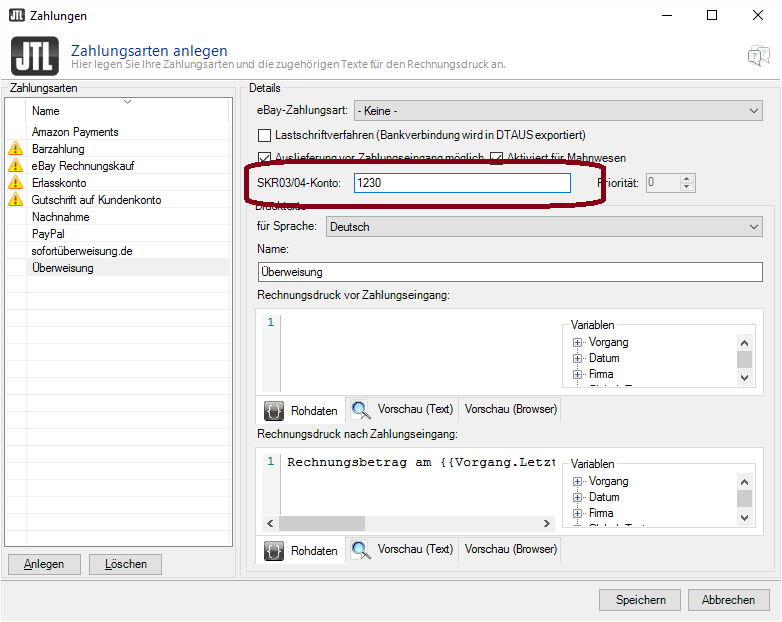Open the für Sprache language dropdown
782x622 pixels.
point(544,227)
